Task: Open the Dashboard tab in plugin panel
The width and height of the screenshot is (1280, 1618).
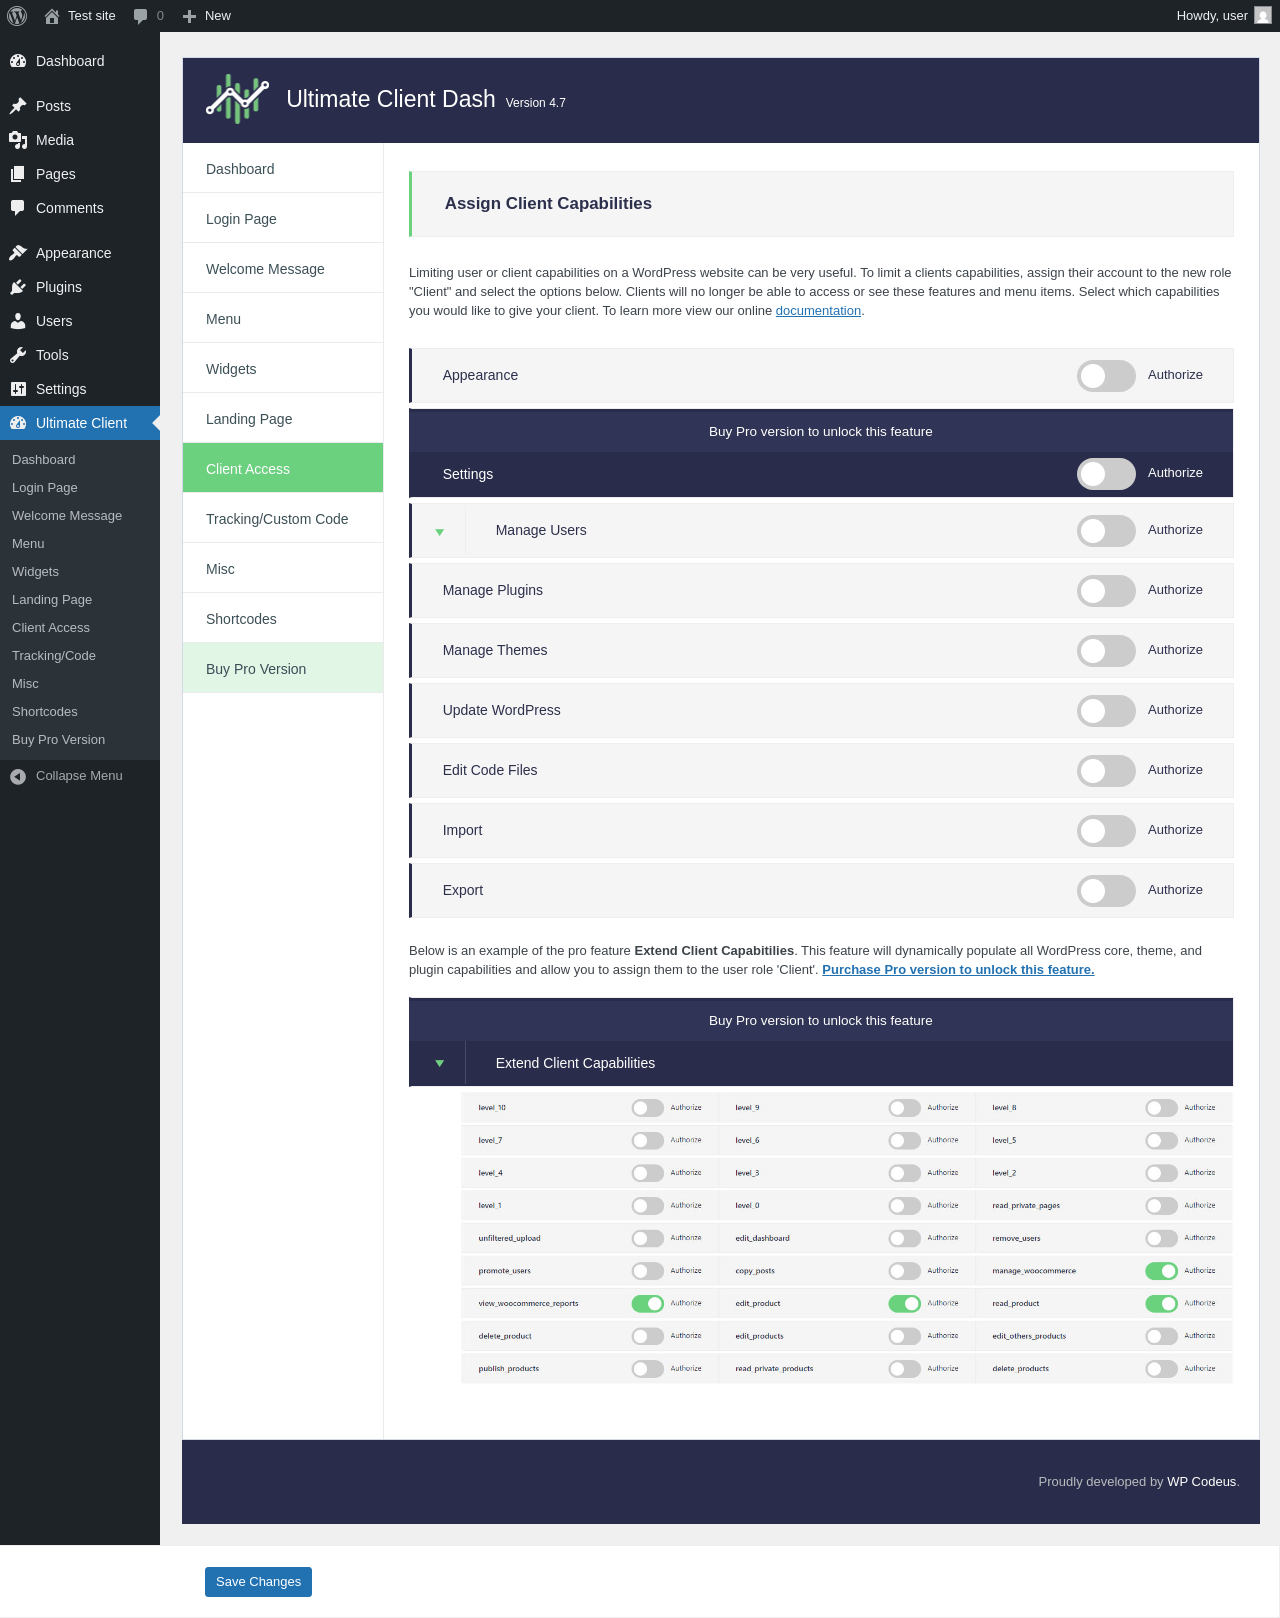Action: click(283, 169)
